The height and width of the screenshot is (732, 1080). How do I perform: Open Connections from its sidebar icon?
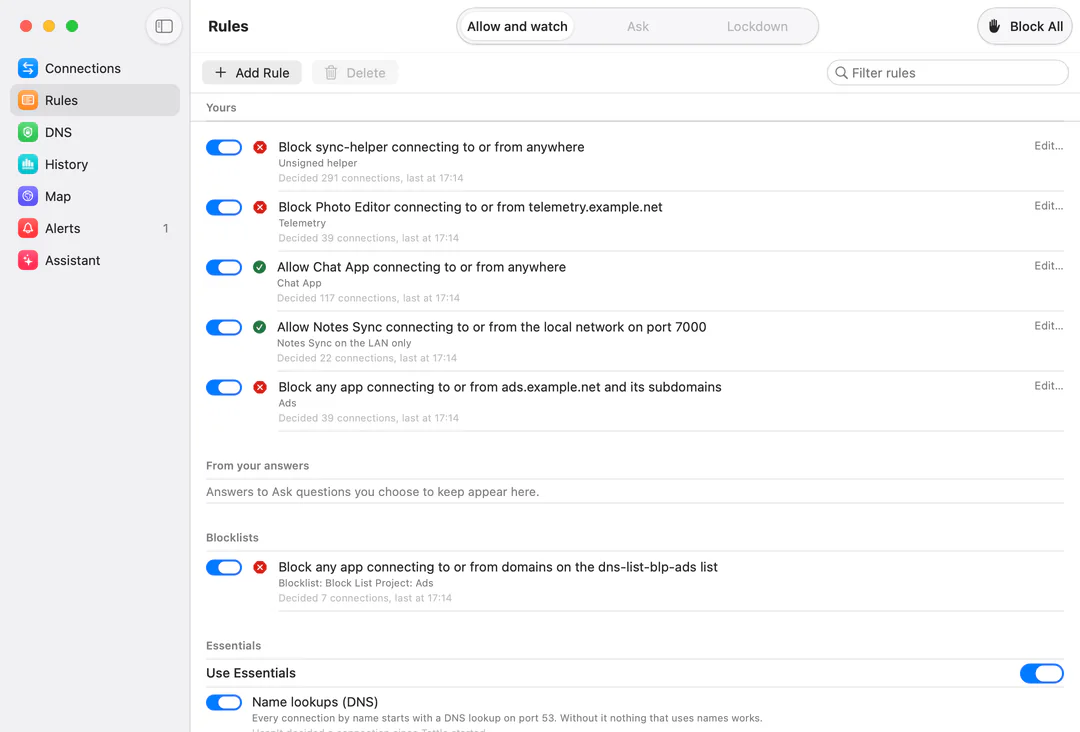click(28, 68)
